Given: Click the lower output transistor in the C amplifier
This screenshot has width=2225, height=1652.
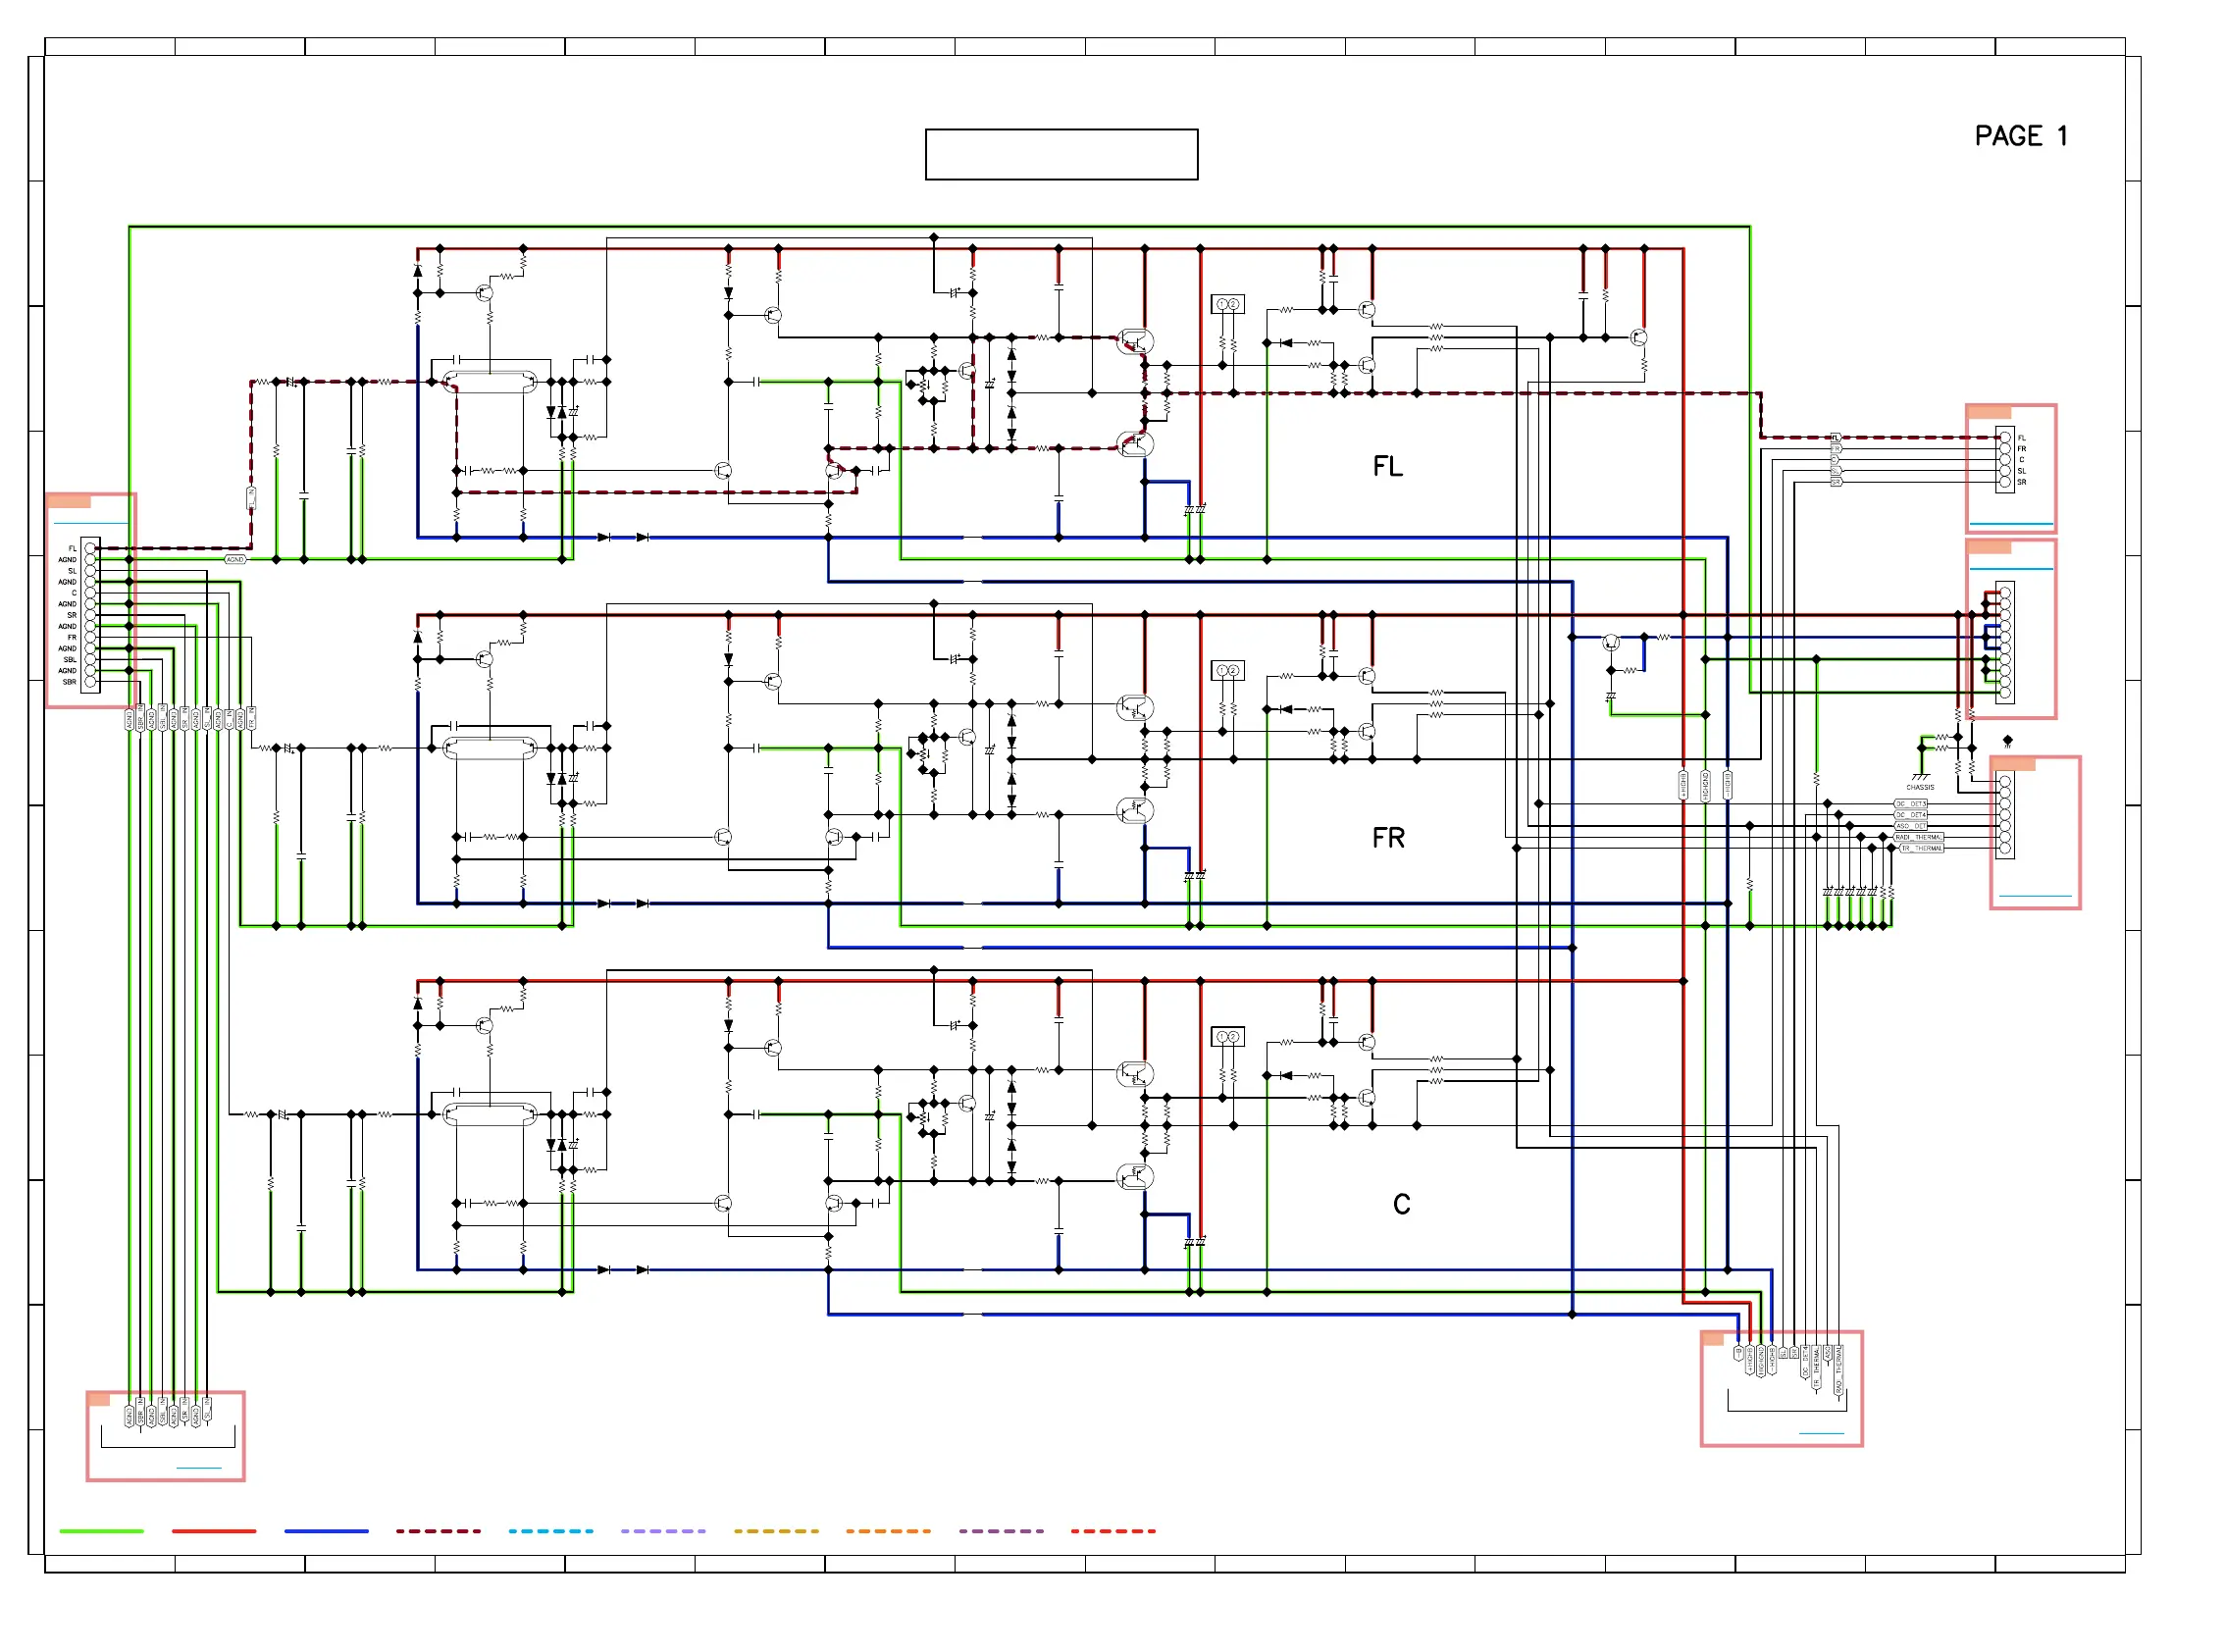Looking at the screenshot, I should click(1135, 1177).
